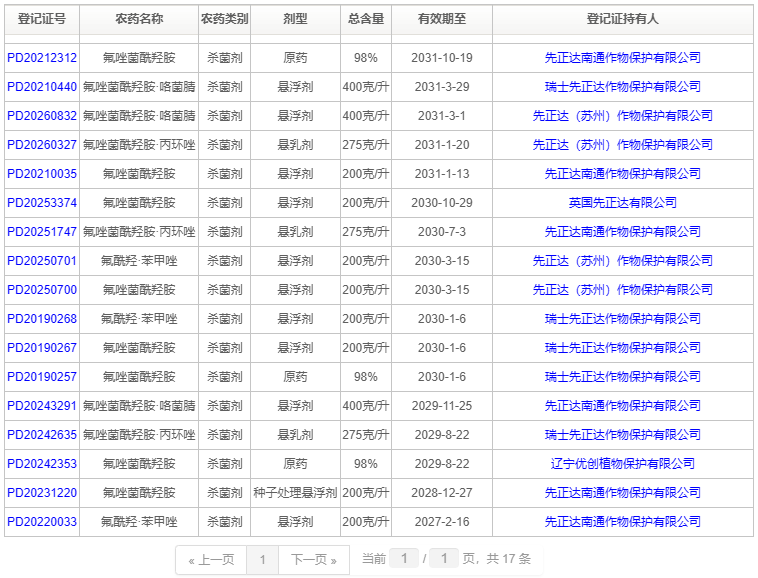Select the date 2027-2-16
758x578 pixels.
(x=442, y=522)
